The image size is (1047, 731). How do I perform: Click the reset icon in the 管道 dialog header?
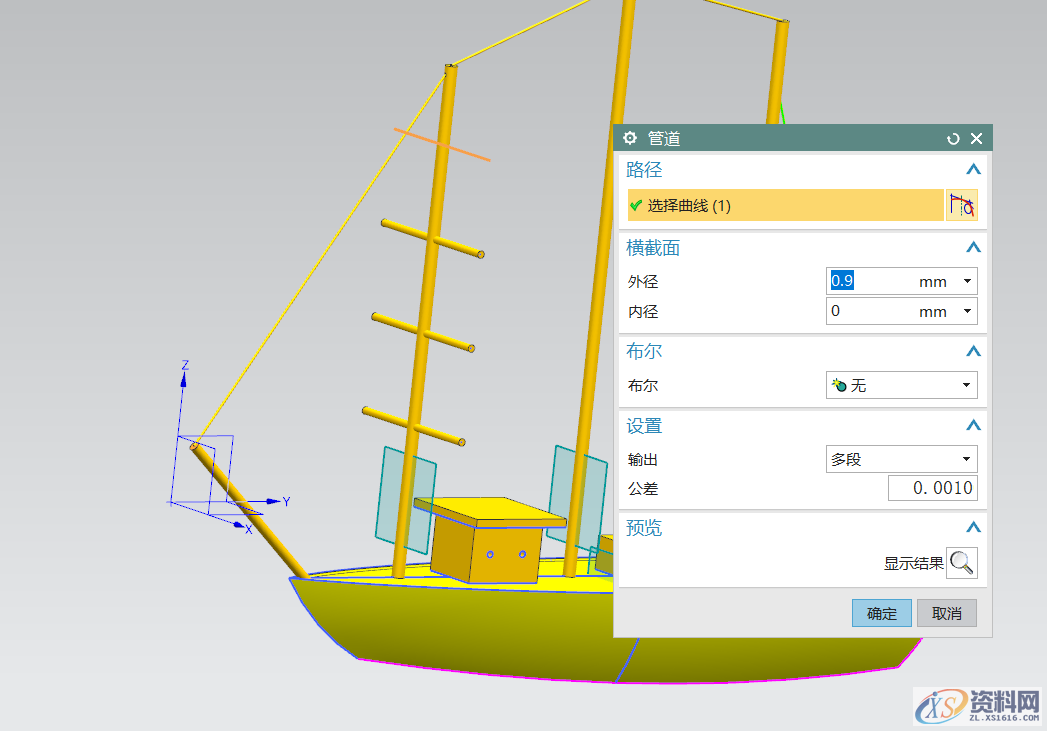pos(952,138)
